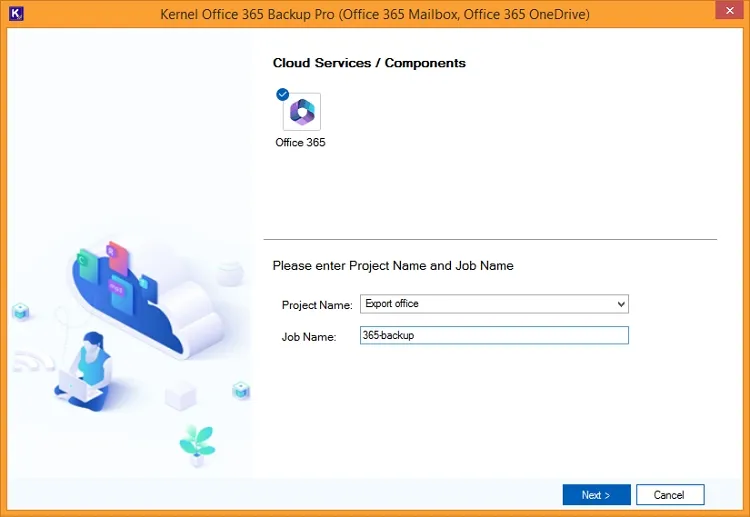Close the Kernel Office 365 Backup window
This screenshot has width=750, height=517.
click(x=729, y=10)
